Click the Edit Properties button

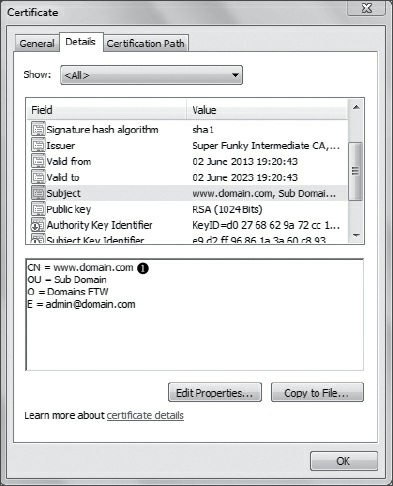point(215,393)
